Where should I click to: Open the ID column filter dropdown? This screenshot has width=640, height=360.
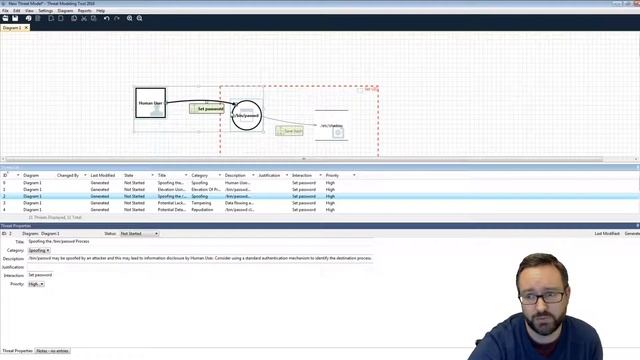click(x=18, y=176)
